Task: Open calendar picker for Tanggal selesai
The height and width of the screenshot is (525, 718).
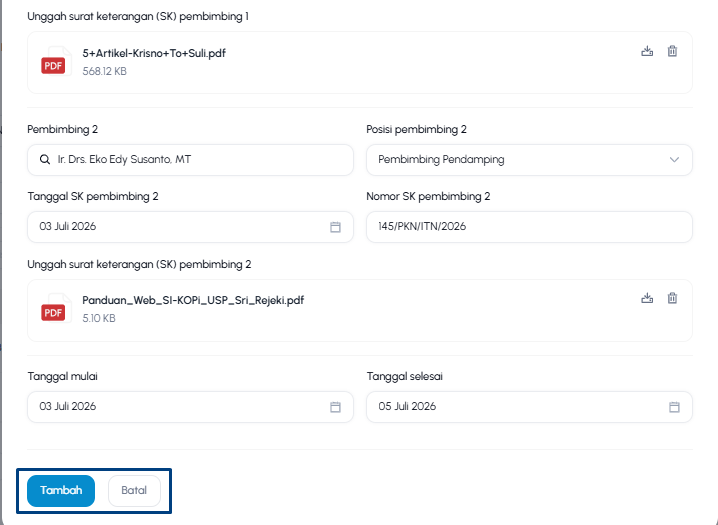Action: [674, 407]
